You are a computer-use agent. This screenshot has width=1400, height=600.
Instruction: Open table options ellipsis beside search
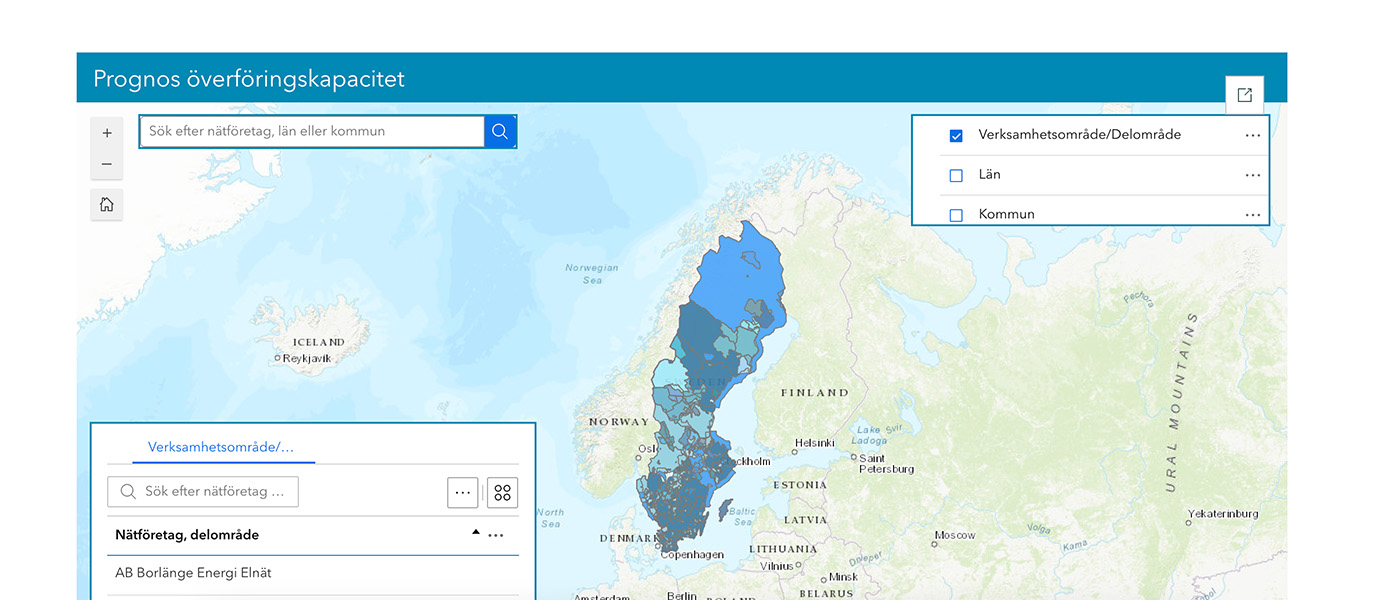[x=462, y=492]
